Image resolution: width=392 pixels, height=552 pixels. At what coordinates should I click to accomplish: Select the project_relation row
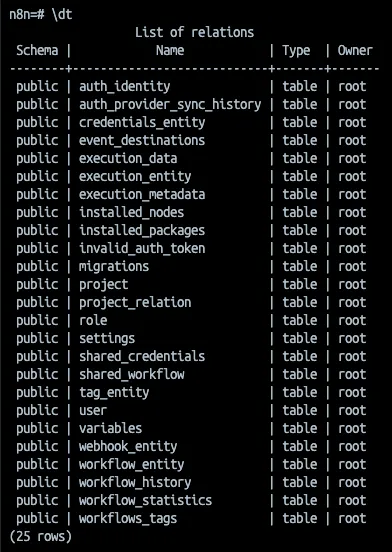tap(191, 302)
